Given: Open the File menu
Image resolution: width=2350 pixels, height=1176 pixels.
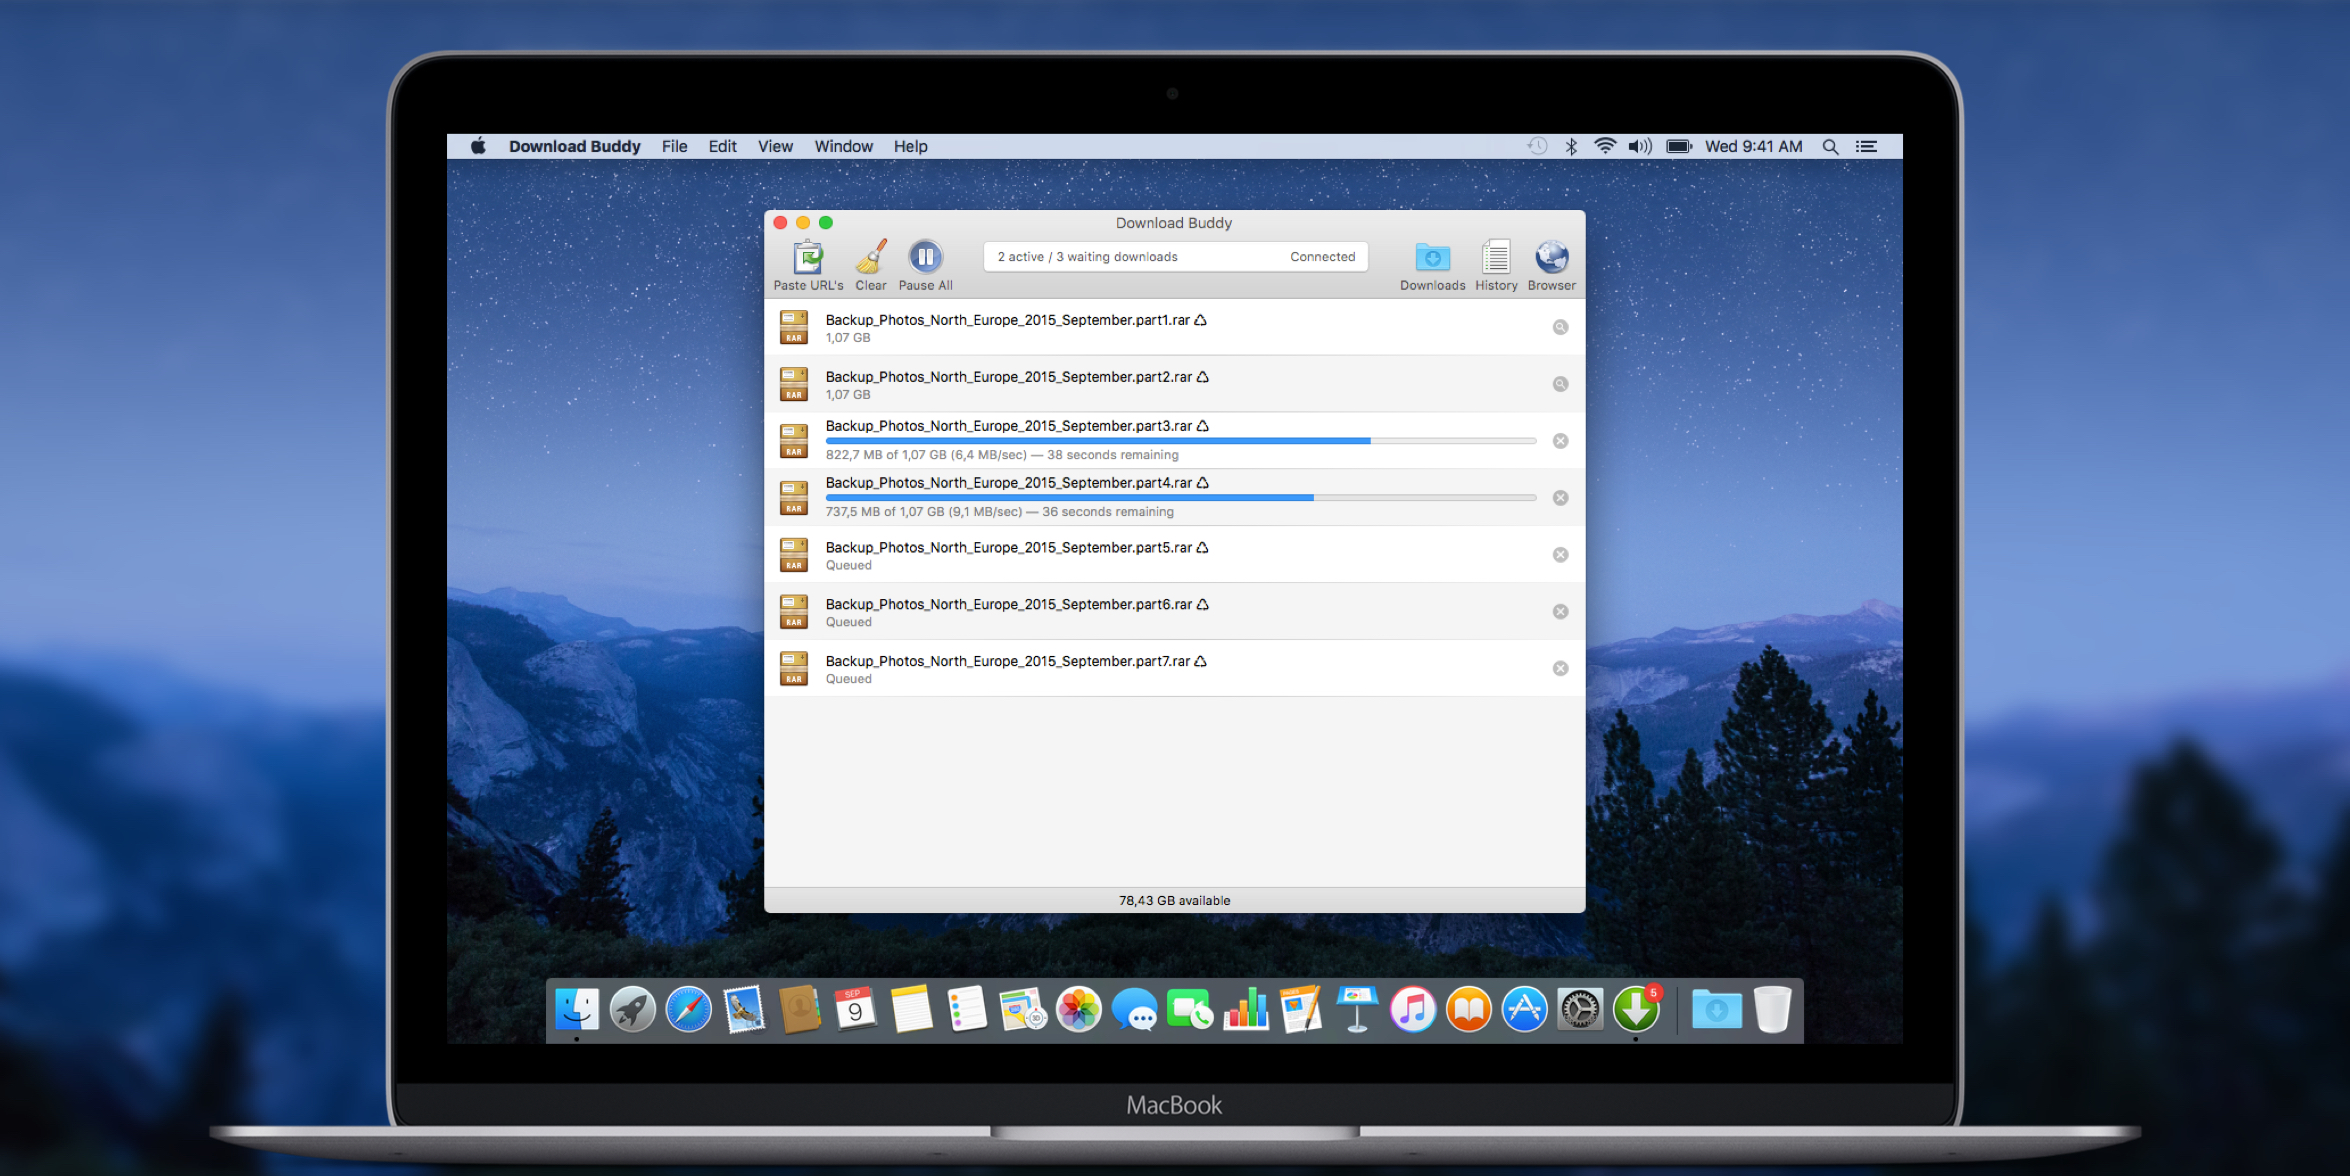Looking at the screenshot, I should pos(674,146).
